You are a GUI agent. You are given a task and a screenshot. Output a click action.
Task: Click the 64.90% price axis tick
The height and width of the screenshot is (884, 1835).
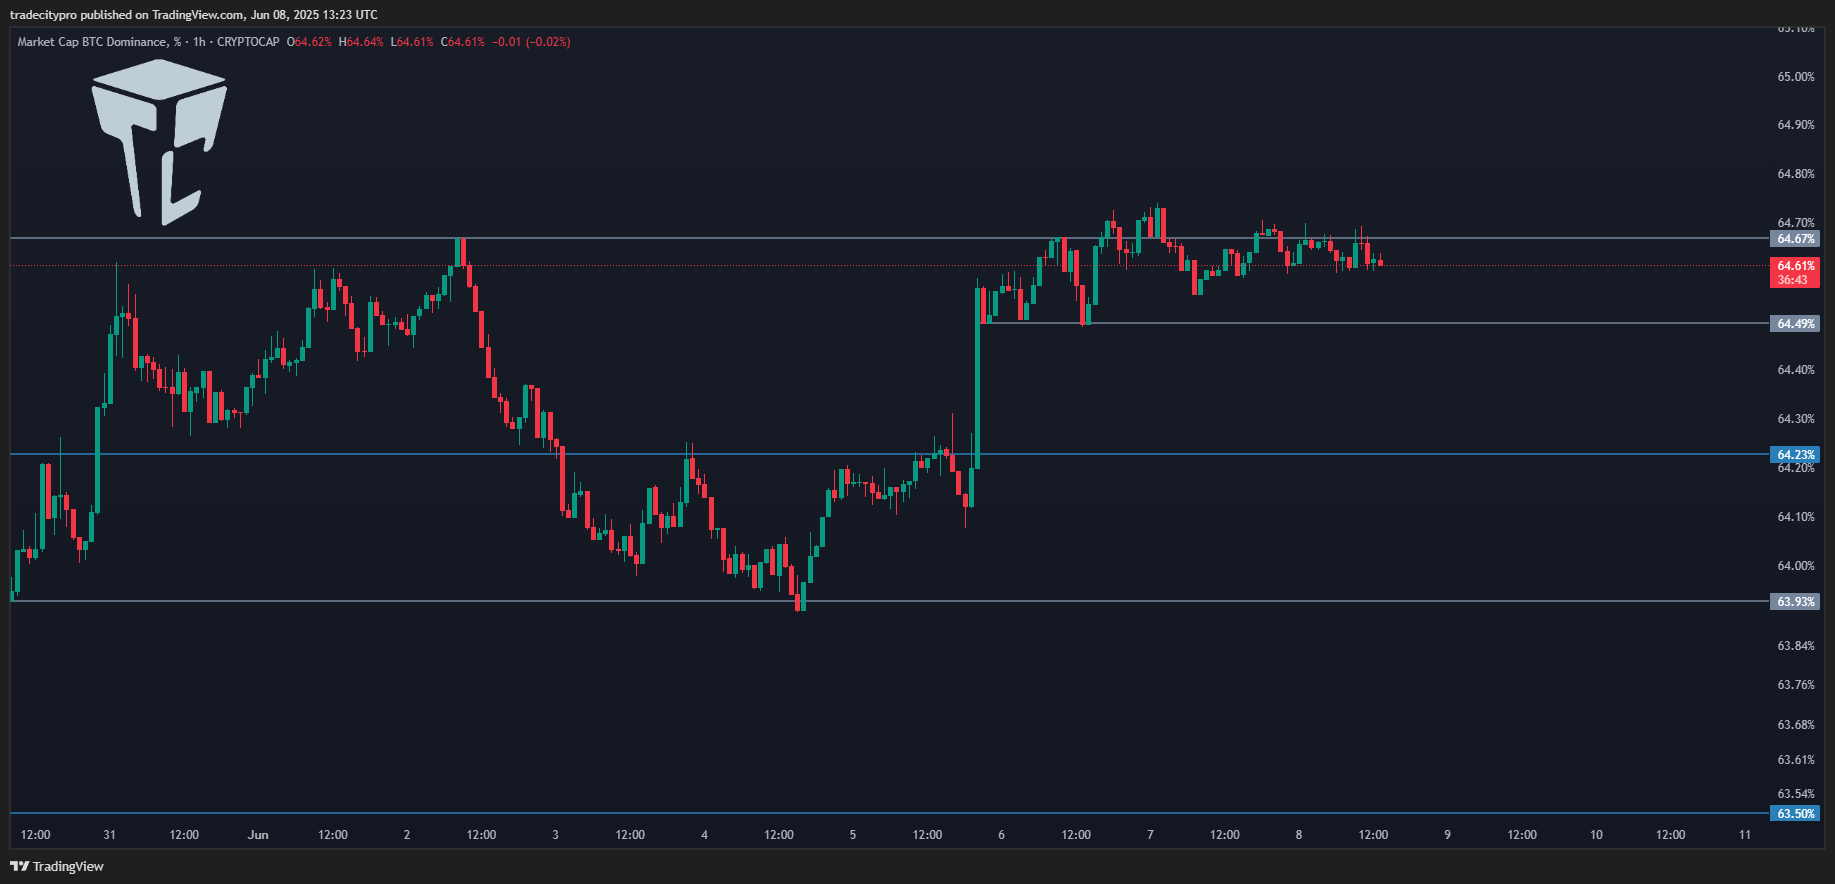[x=1796, y=125]
